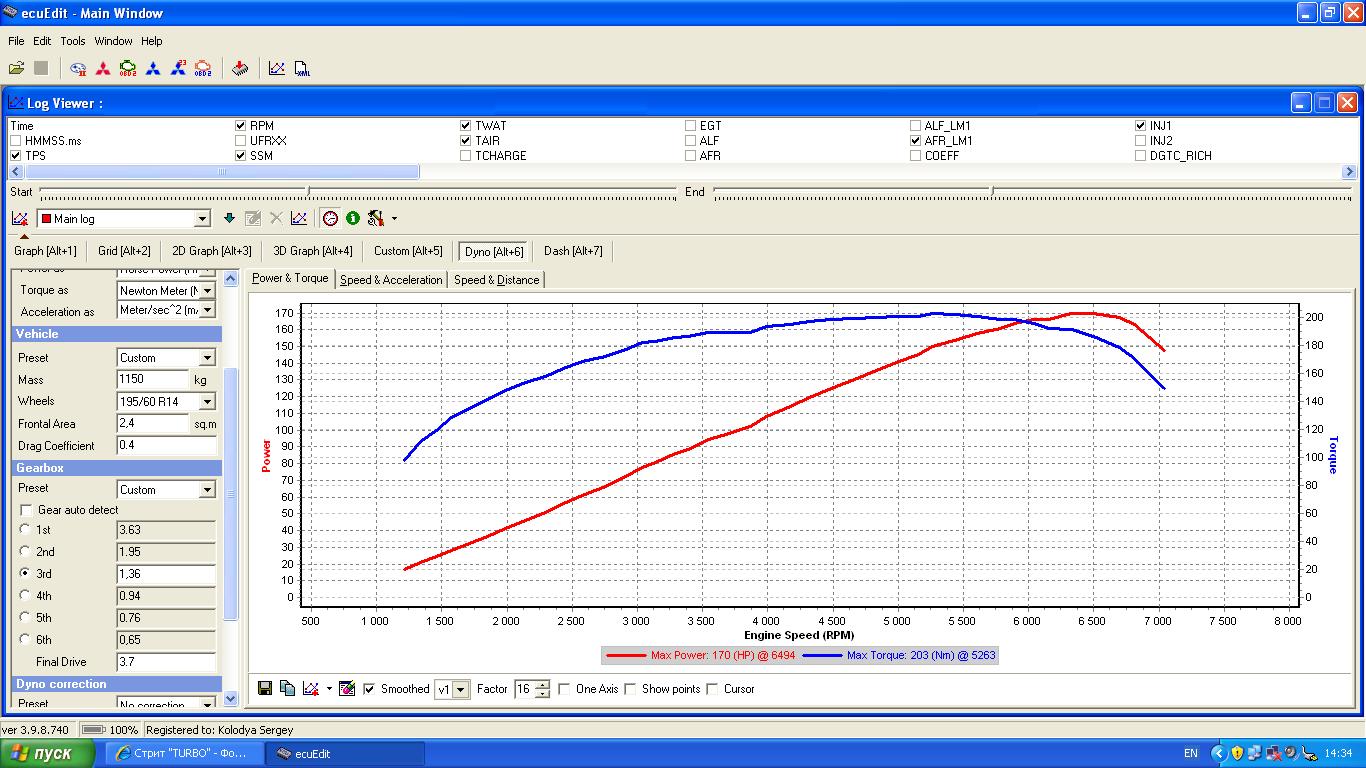Screen dimensions: 1366x768
Task: Click the Final Drive input field
Action: [x=166, y=661]
